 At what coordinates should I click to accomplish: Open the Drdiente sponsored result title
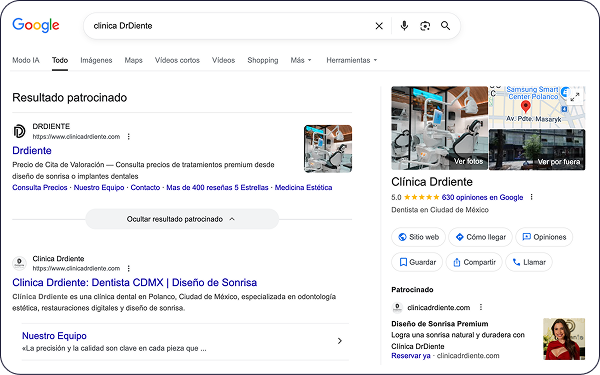32,150
